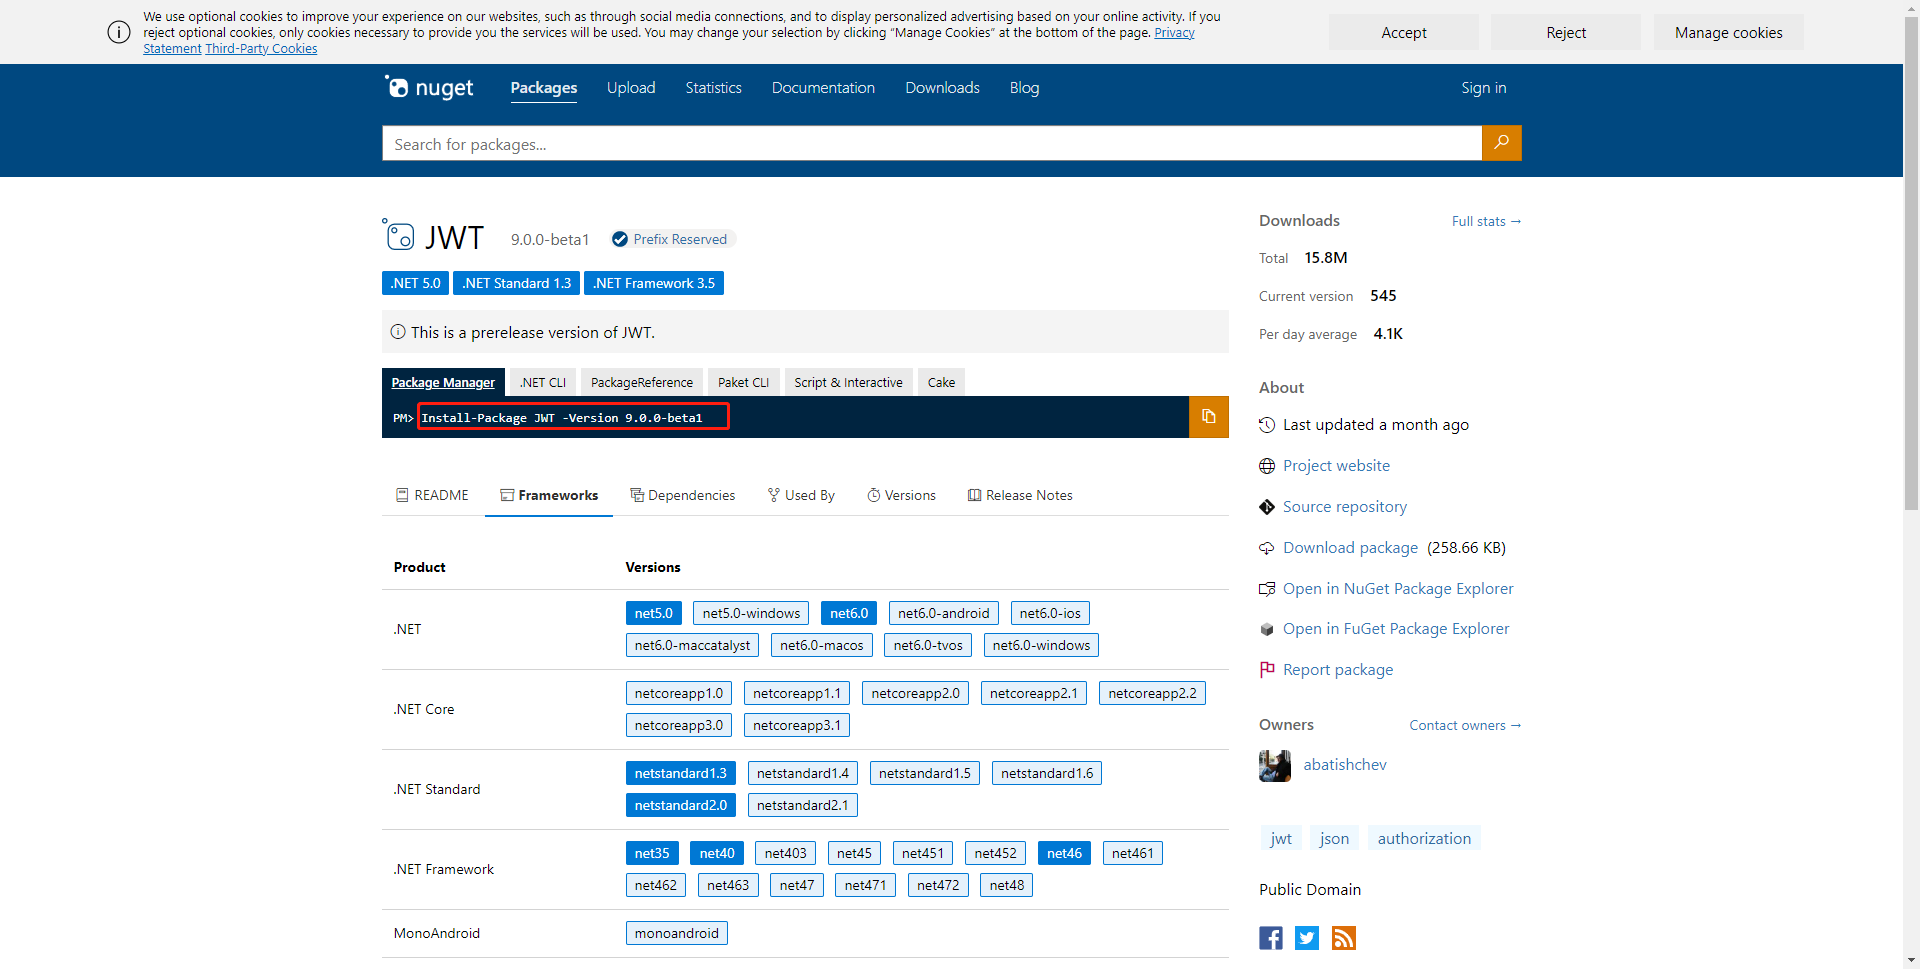Screen dimensions: 1920x969
Task: View the Release Notes tab
Action: point(1020,495)
